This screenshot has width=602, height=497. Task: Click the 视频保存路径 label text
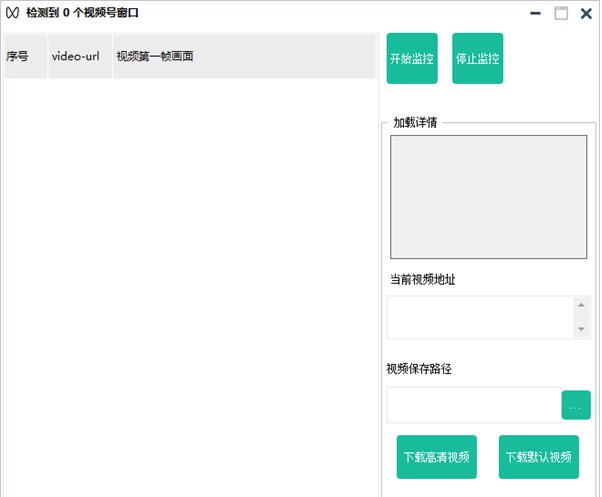pyautogui.click(x=419, y=369)
